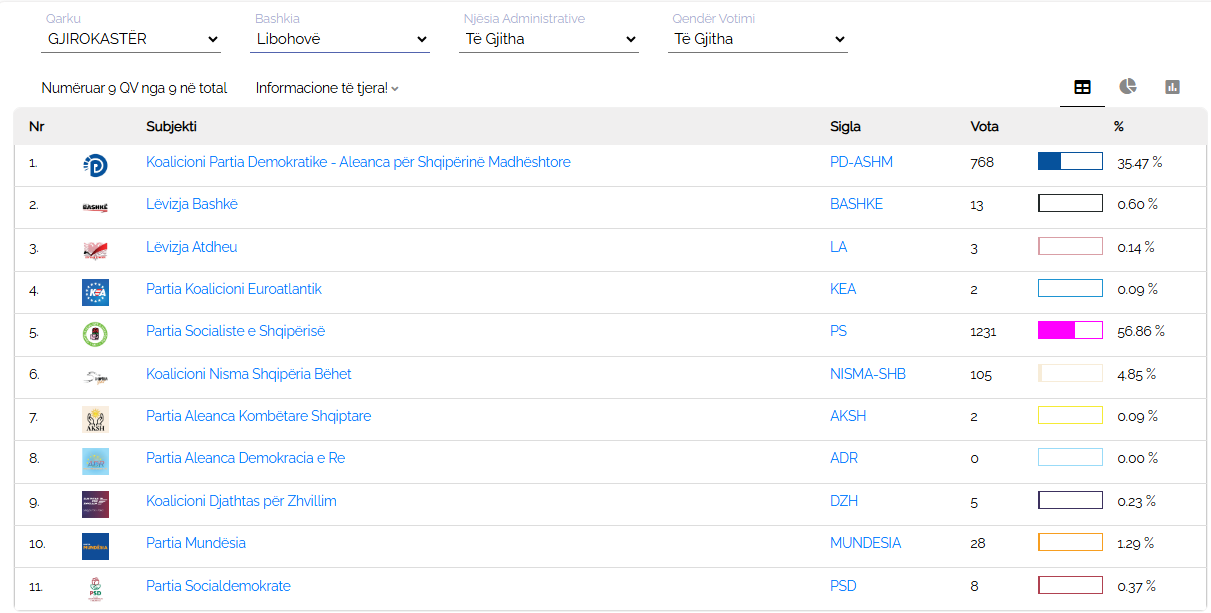Screen dimensions: 1211x613
Task: Click the KEA party logo
Action: (x=95, y=292)
